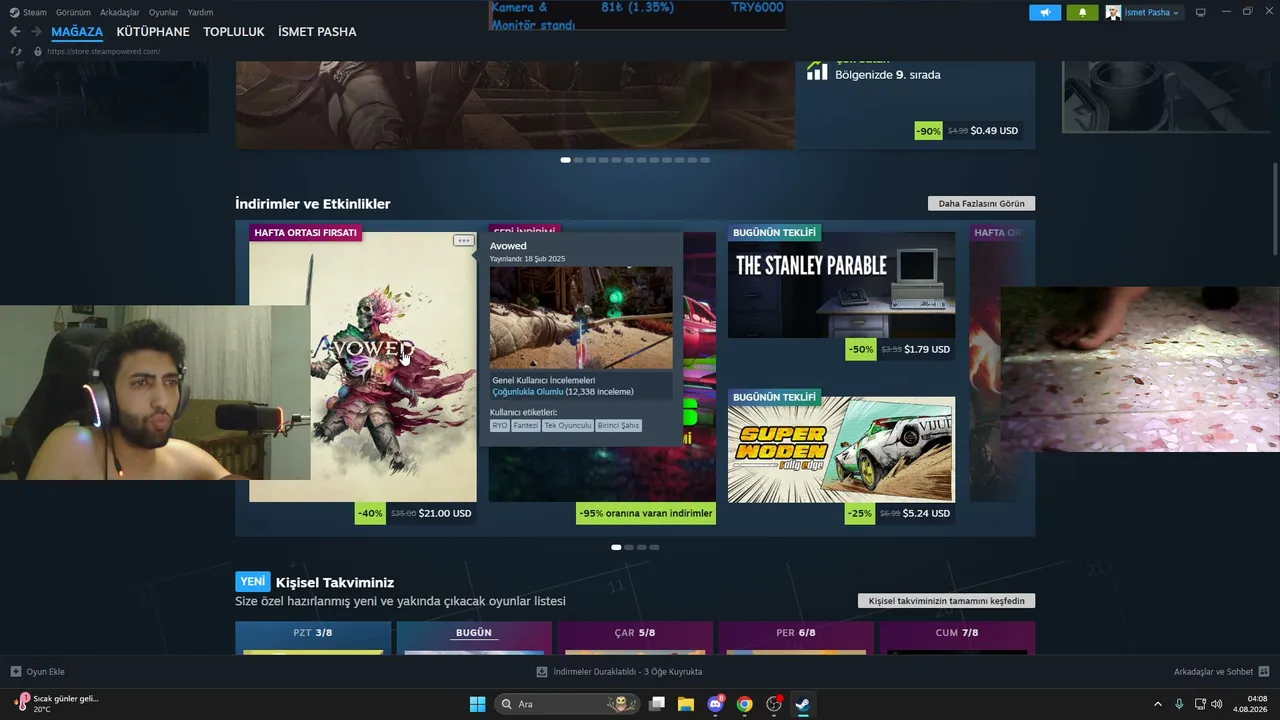
Task: Switch to the MAĞAZA tab
Action: [77, 32]
